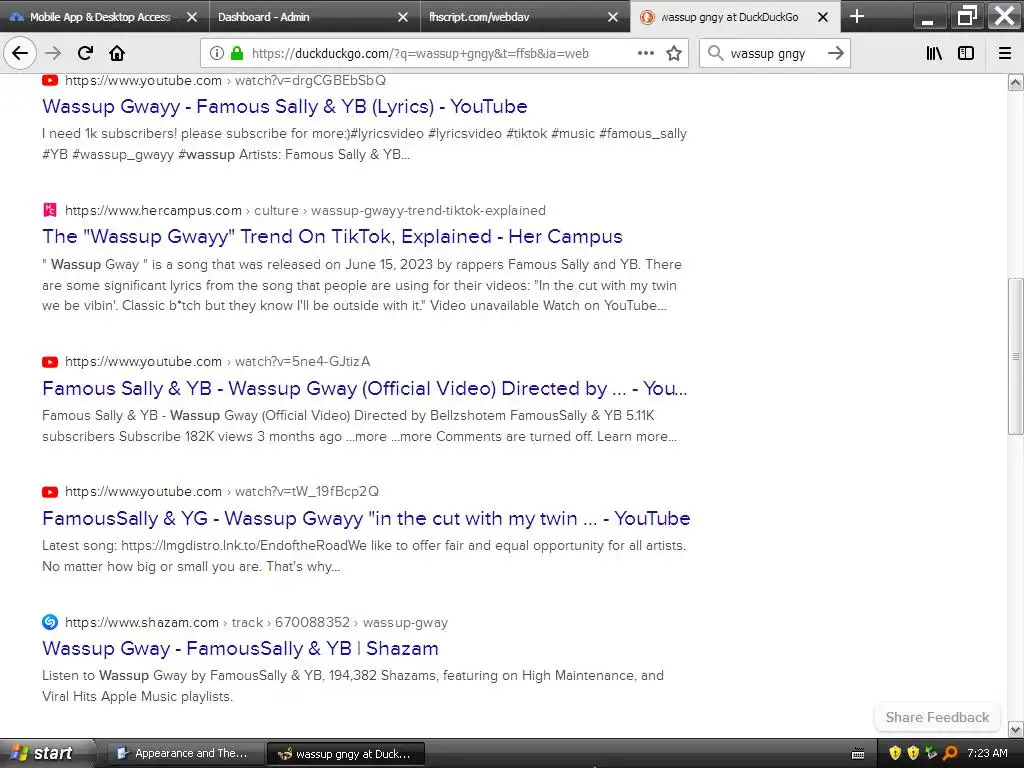Open the browser home page
Image resolution: width=1024 pixels, height=768 pixels.
click(117, 54)
